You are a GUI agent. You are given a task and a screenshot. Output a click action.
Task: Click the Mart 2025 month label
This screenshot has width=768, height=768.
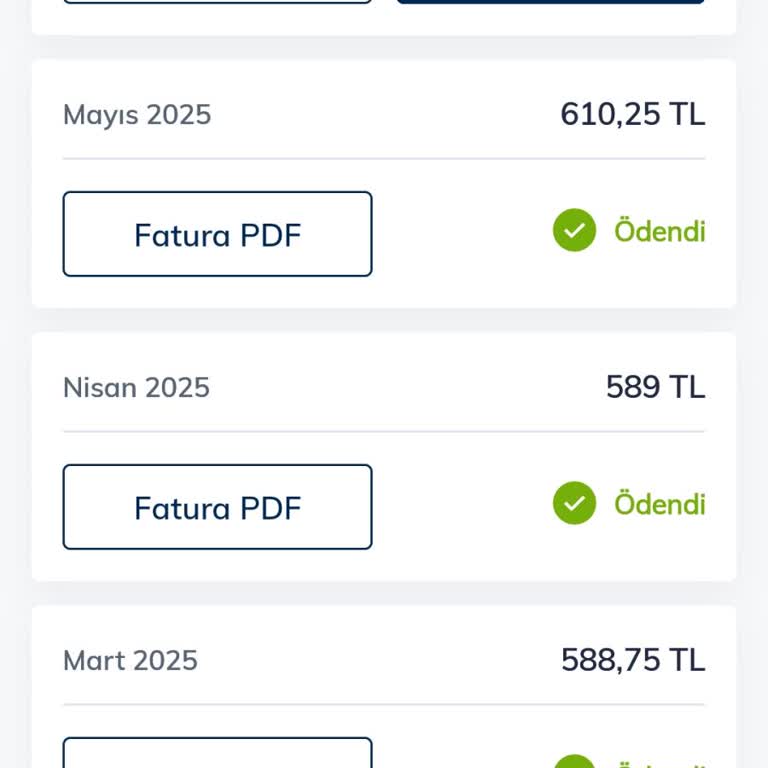pyautogui.click(x=130, y=661)
